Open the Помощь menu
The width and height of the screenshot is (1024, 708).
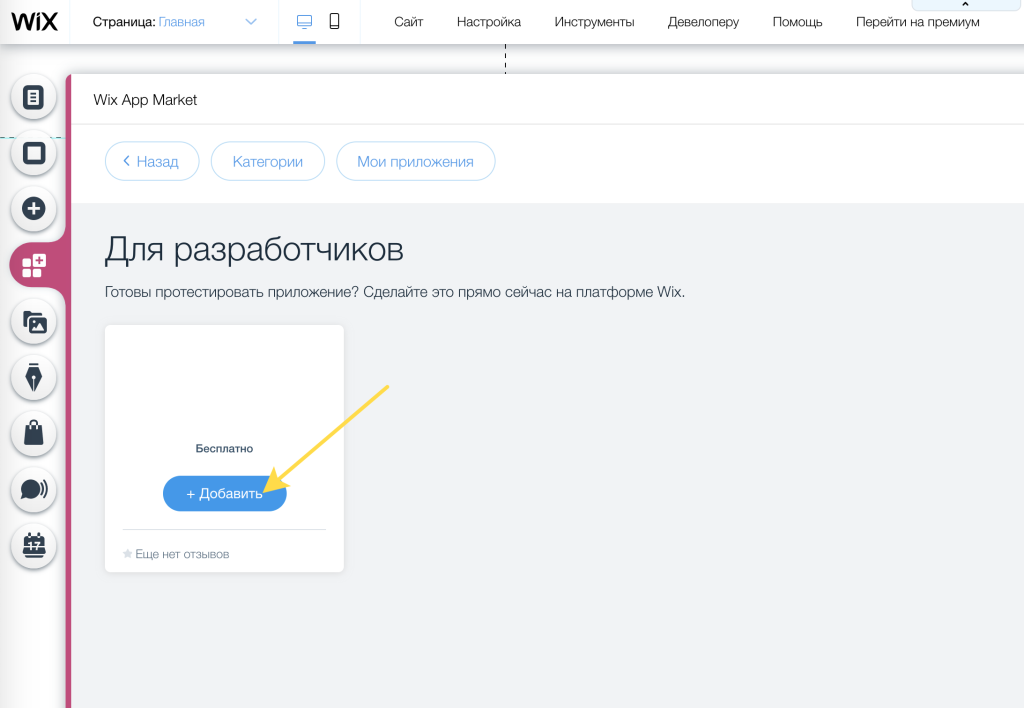(797, 22)
